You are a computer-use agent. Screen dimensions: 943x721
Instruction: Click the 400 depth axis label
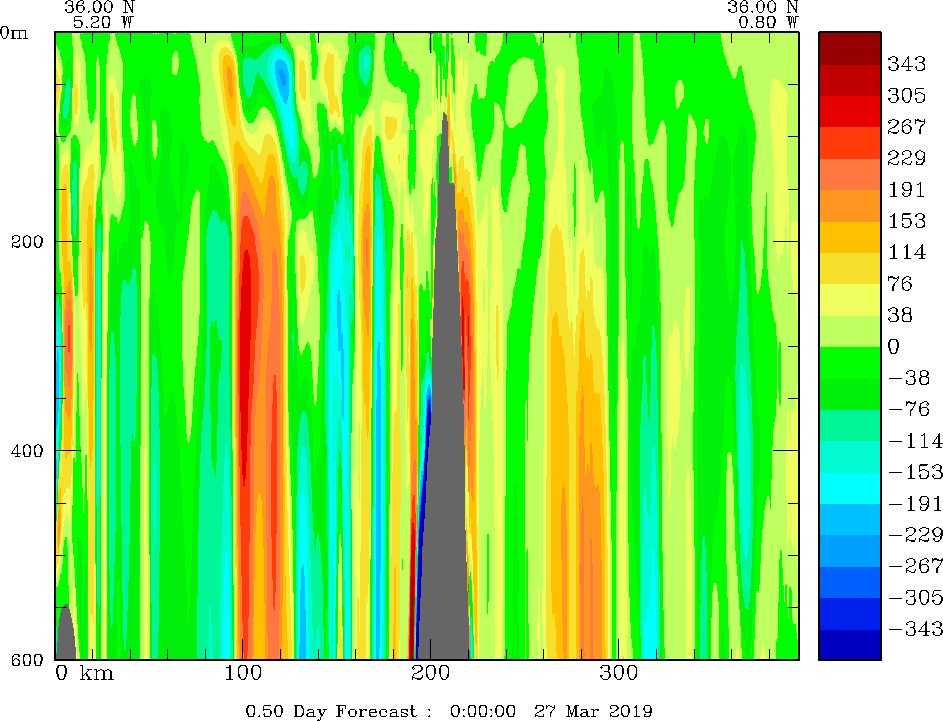(x=27, y=450)
